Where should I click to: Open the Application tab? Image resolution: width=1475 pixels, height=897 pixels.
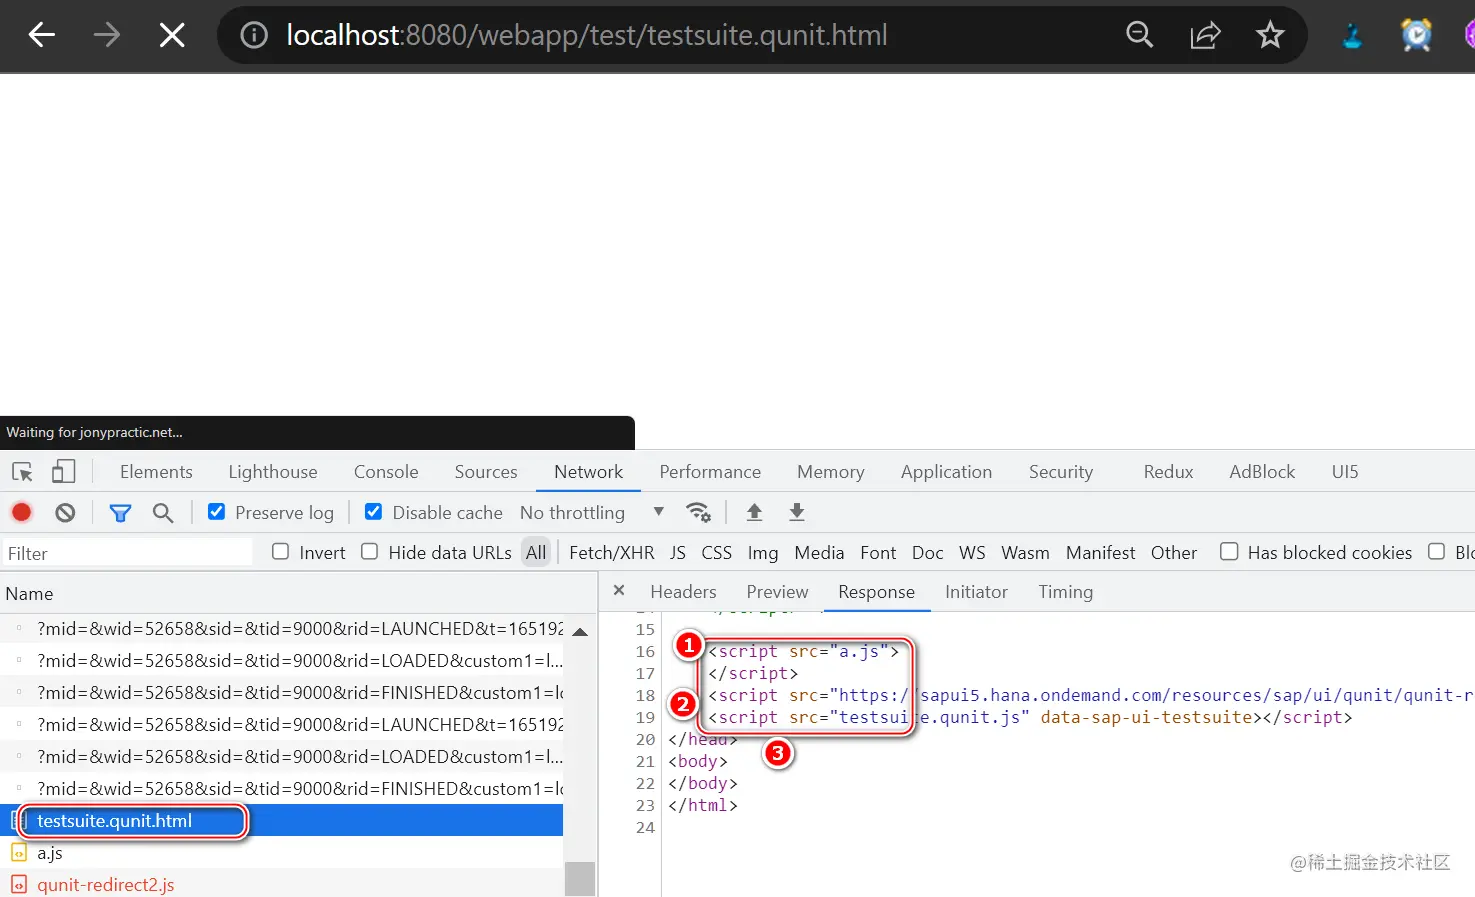tap(946, 472)
